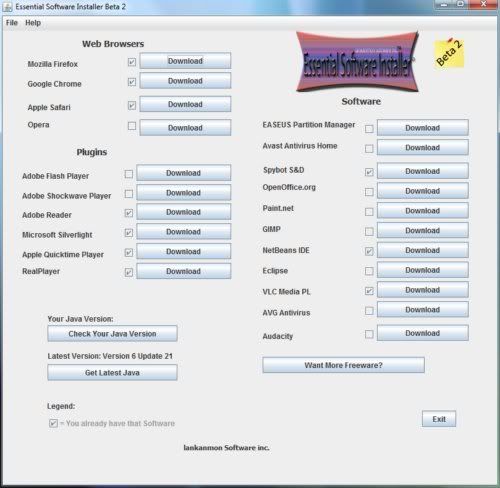Click the Essential Software Installer logo
The image size is (500, 488).
pos(357,62)
